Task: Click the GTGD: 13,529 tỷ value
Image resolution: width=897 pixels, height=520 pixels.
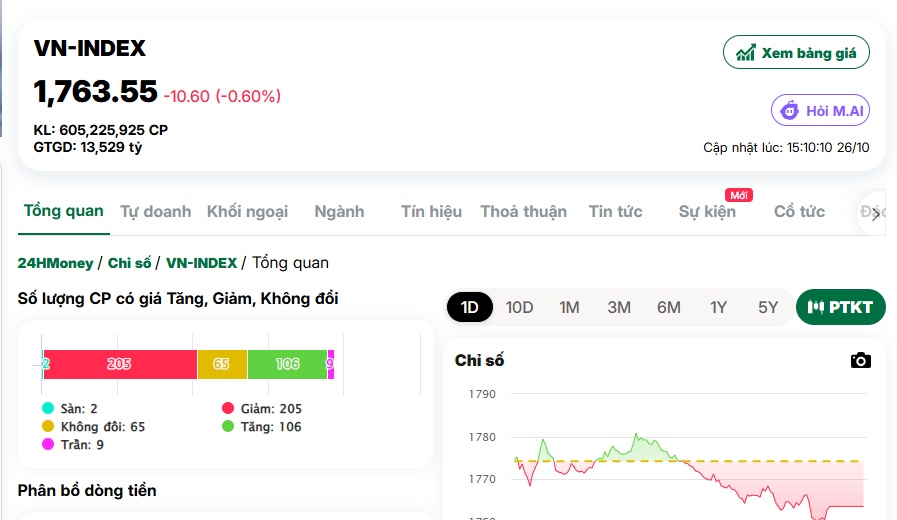Action: click(88, 147)
